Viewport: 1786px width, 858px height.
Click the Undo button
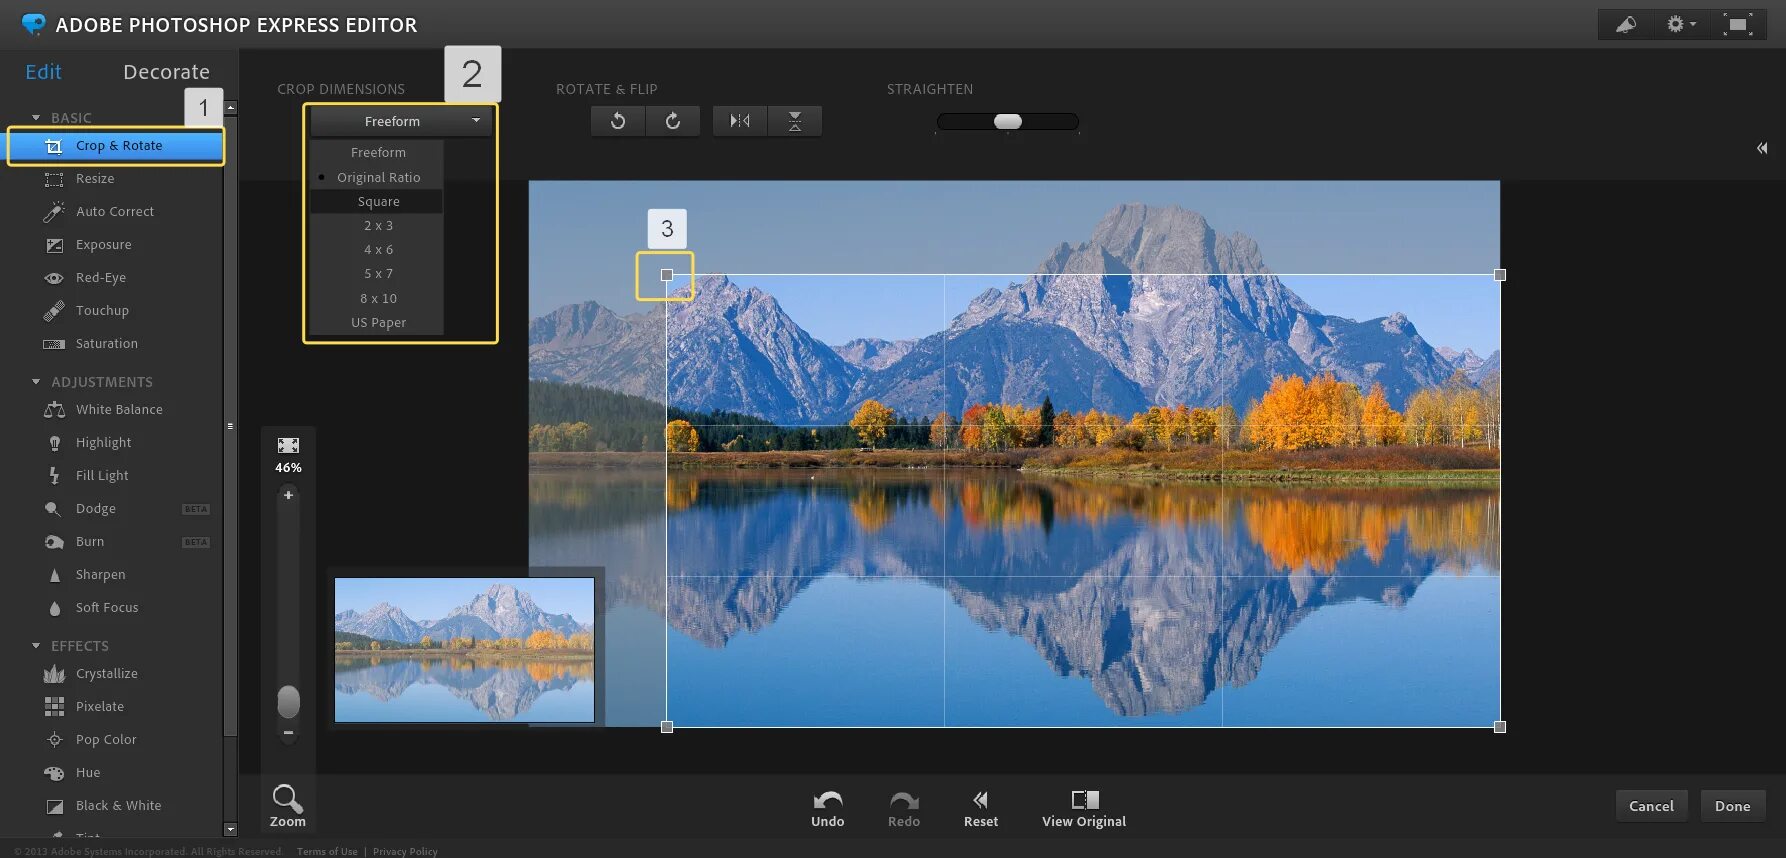point(828,808)
